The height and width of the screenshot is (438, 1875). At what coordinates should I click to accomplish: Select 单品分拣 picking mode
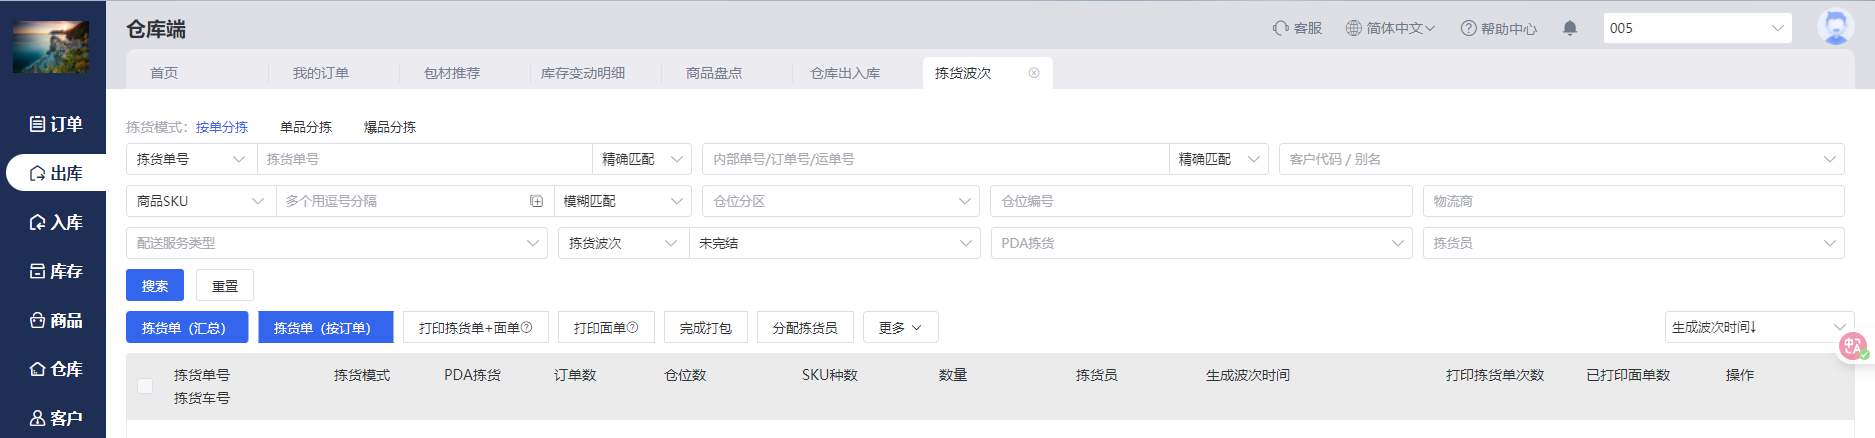click(x=306, y=127)
